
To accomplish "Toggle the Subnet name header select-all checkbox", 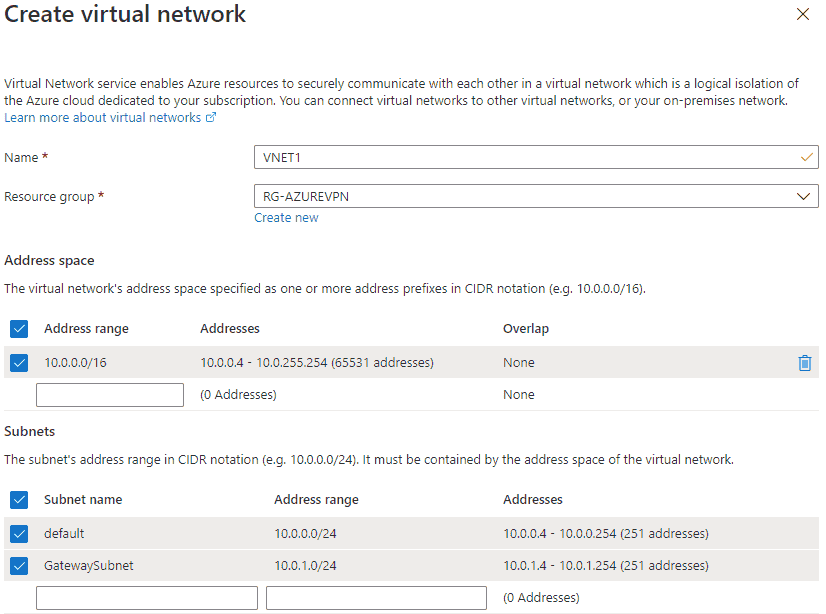I will pyautogui.click(x=19, y=500).
